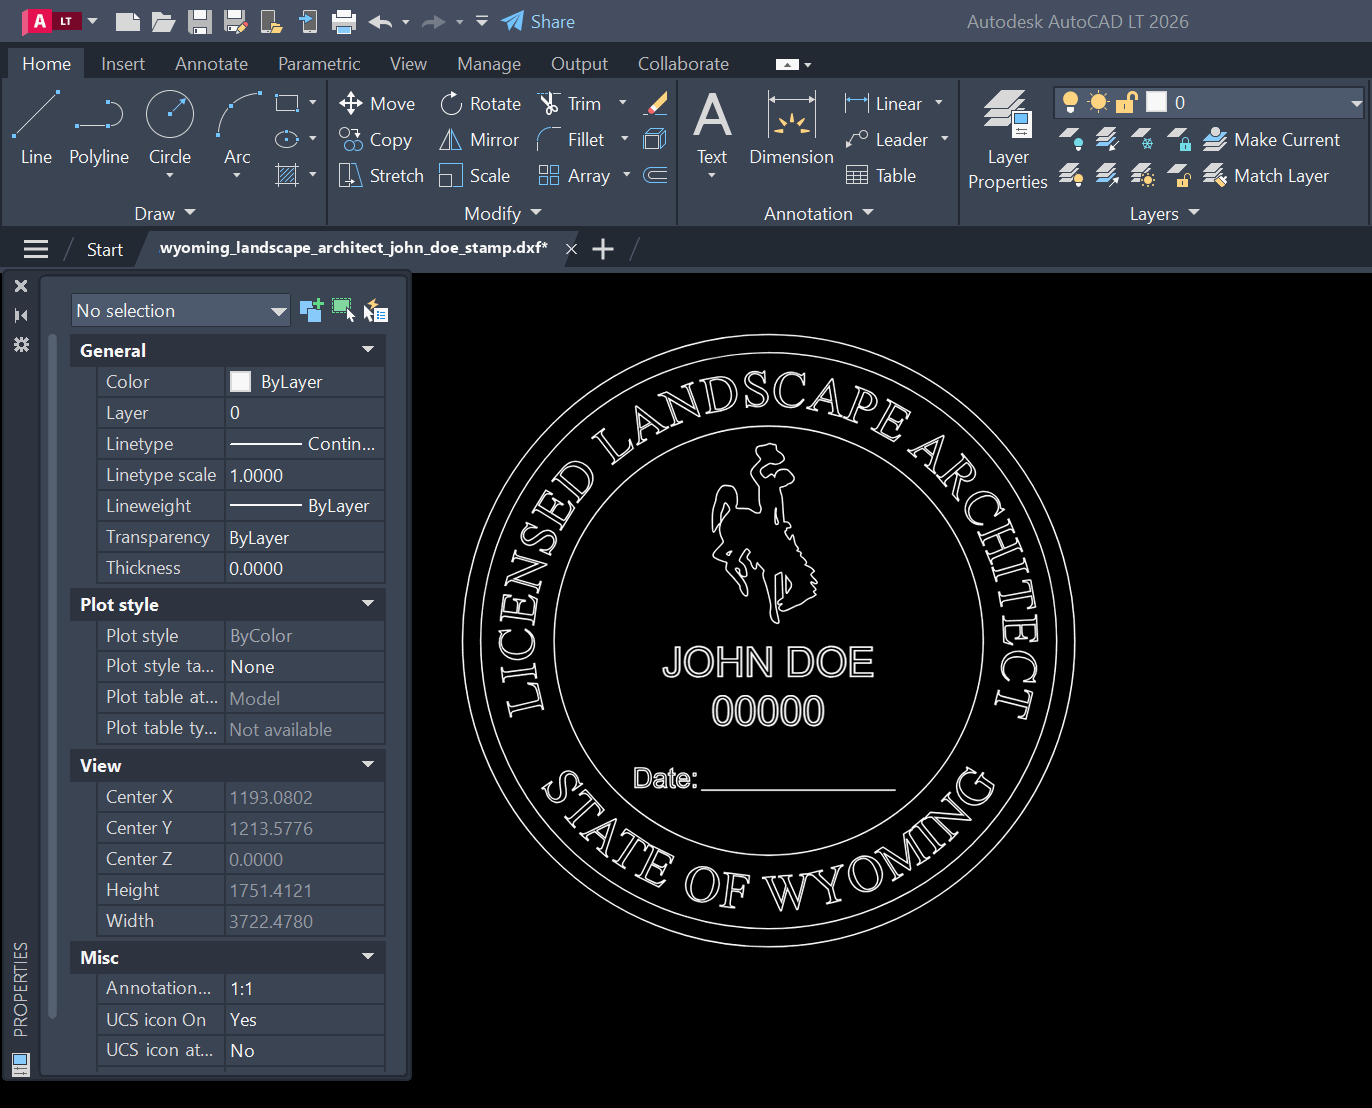Open the No selection dropdown

180,310
